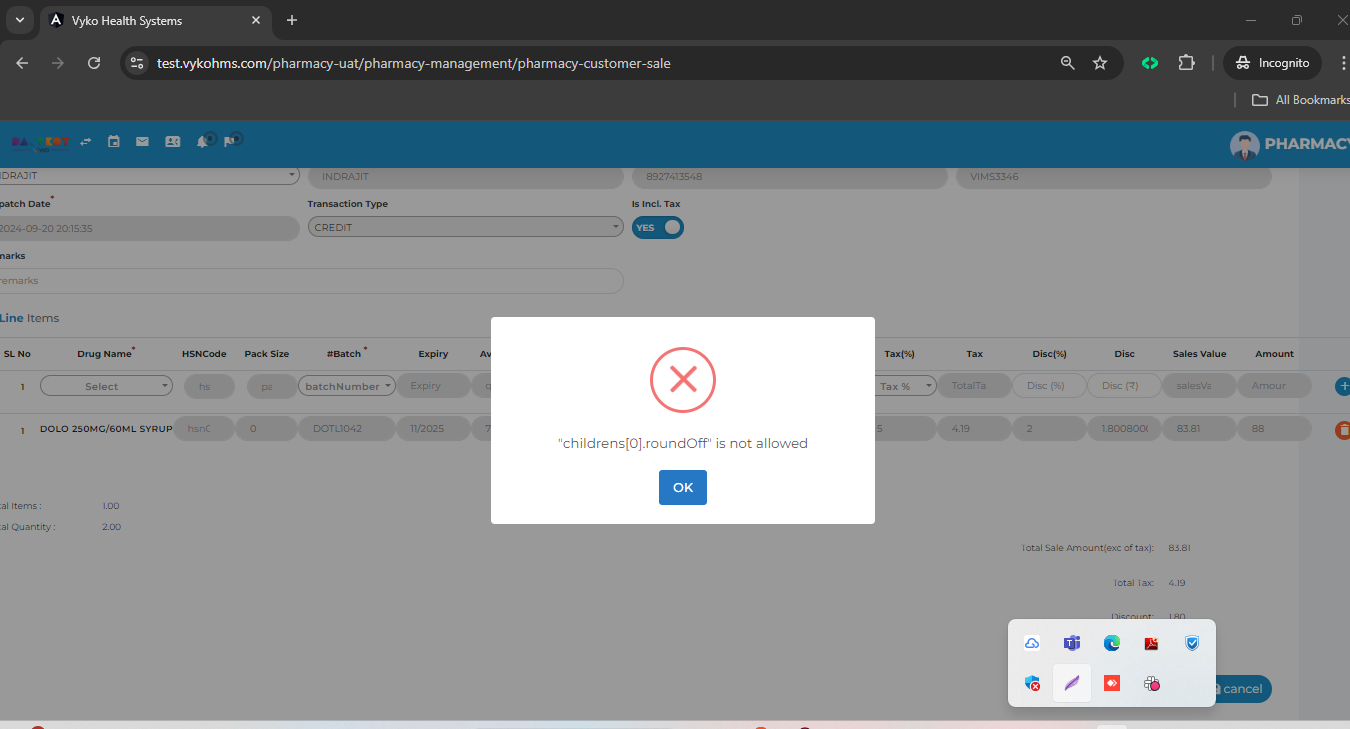Click the blue add line item icon
1350x729 pixels.
click(1343, 386)
